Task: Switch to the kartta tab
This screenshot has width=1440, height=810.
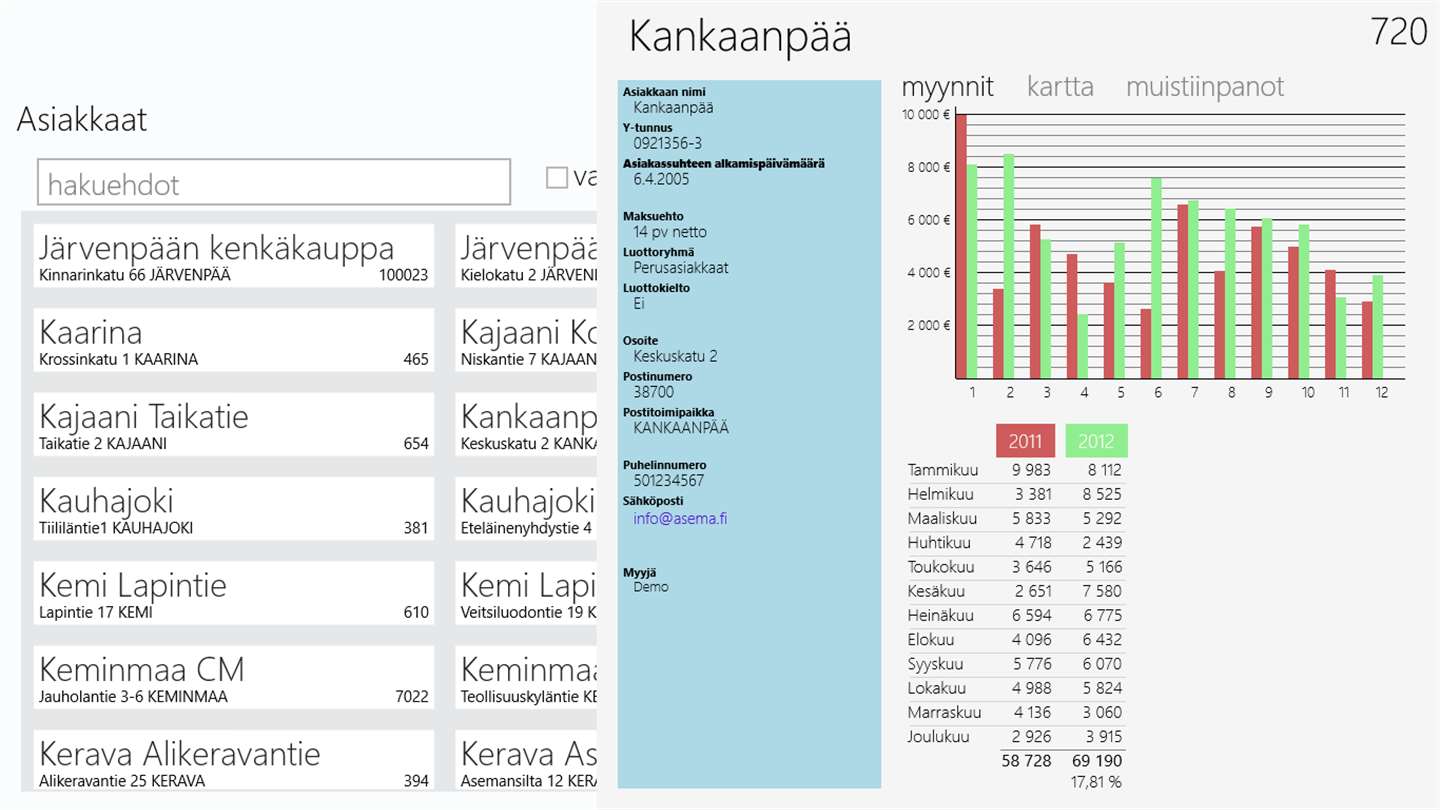Action: [1060, 87]
